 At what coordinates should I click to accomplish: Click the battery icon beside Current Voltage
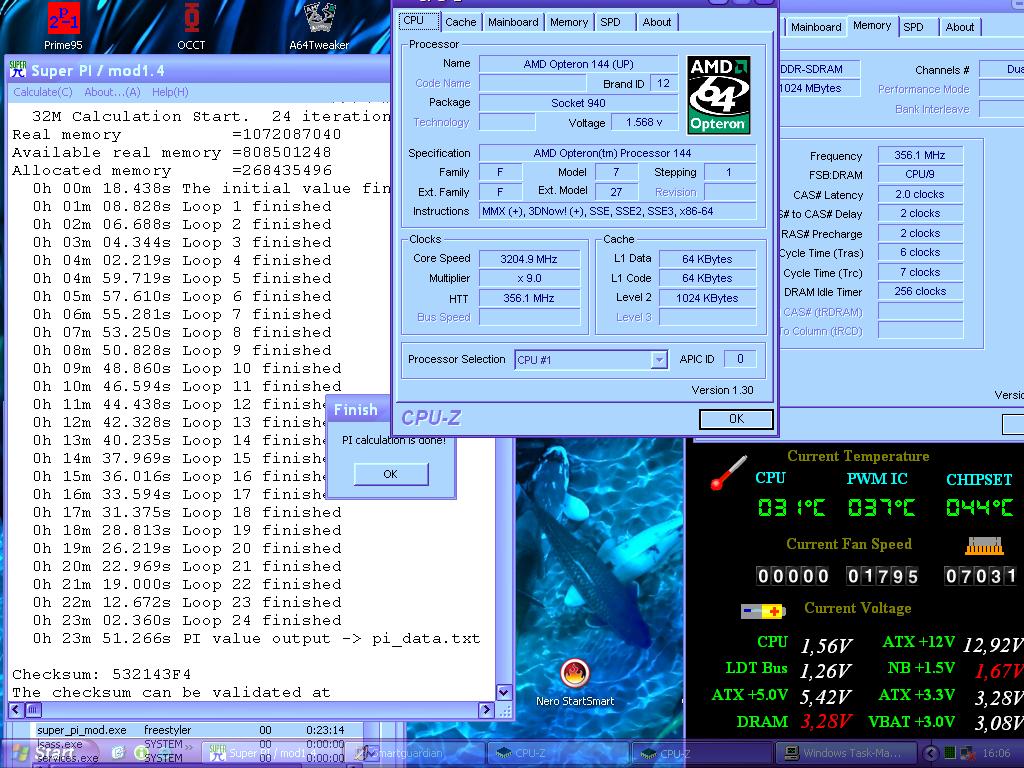click(x=764, y=610)
